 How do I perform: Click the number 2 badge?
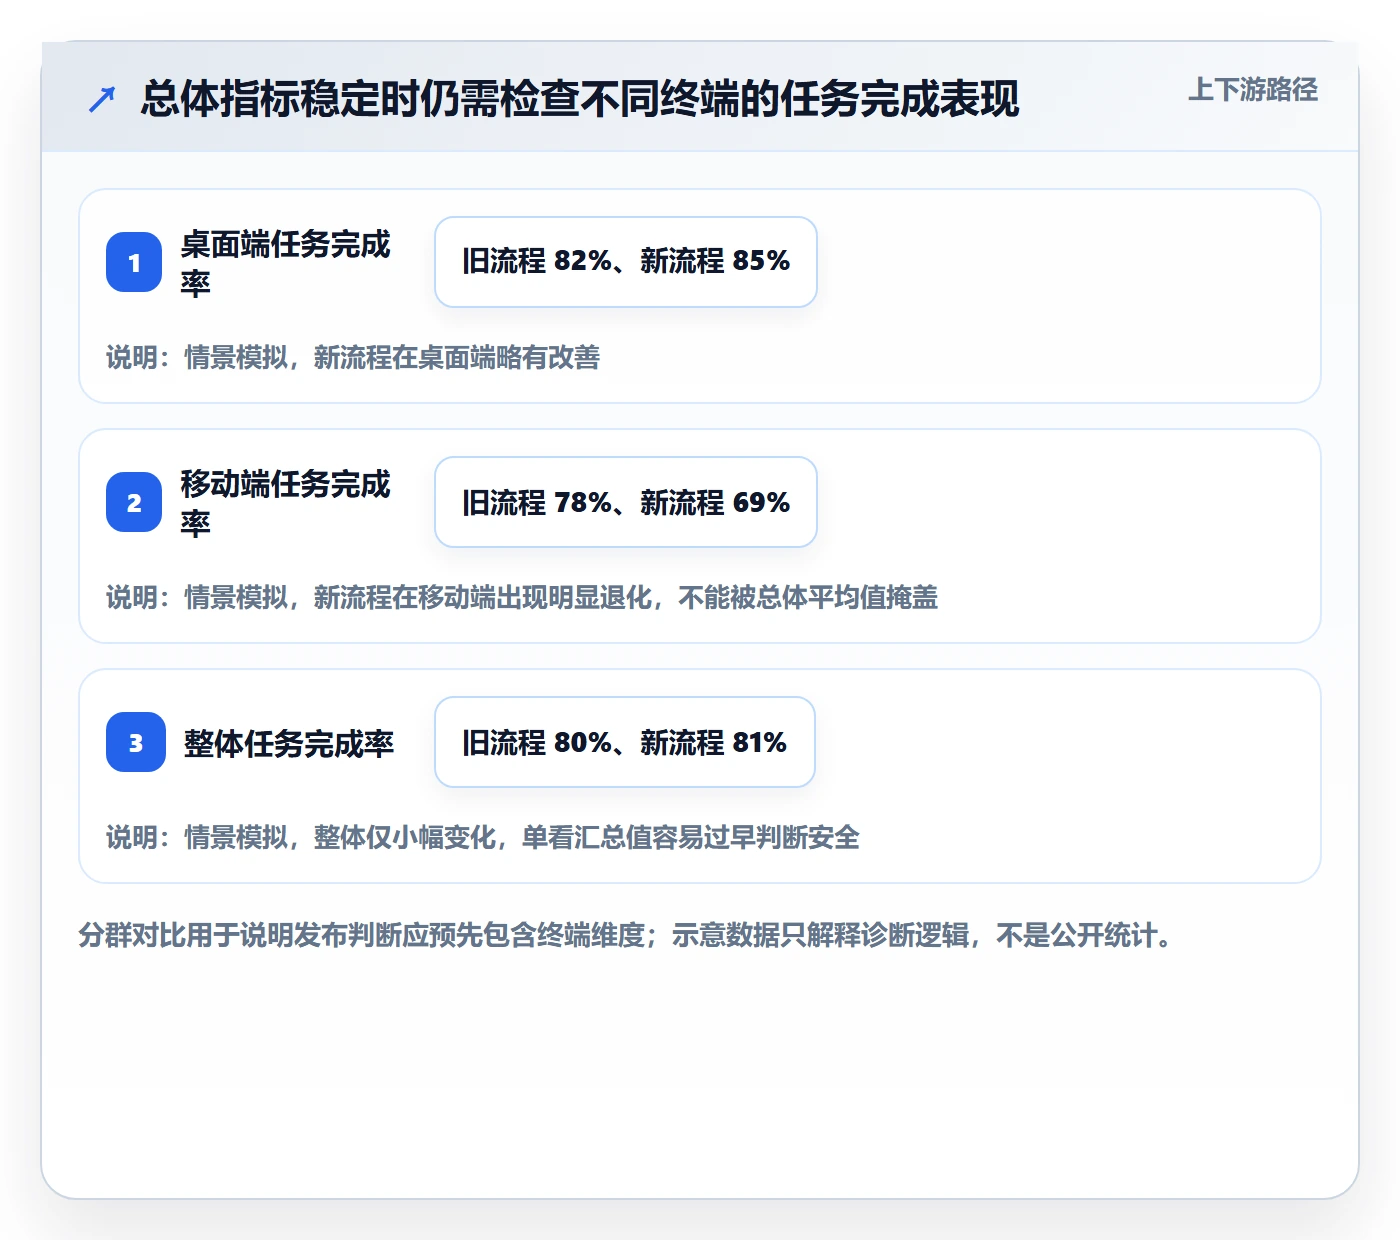(x=134, y=502)
